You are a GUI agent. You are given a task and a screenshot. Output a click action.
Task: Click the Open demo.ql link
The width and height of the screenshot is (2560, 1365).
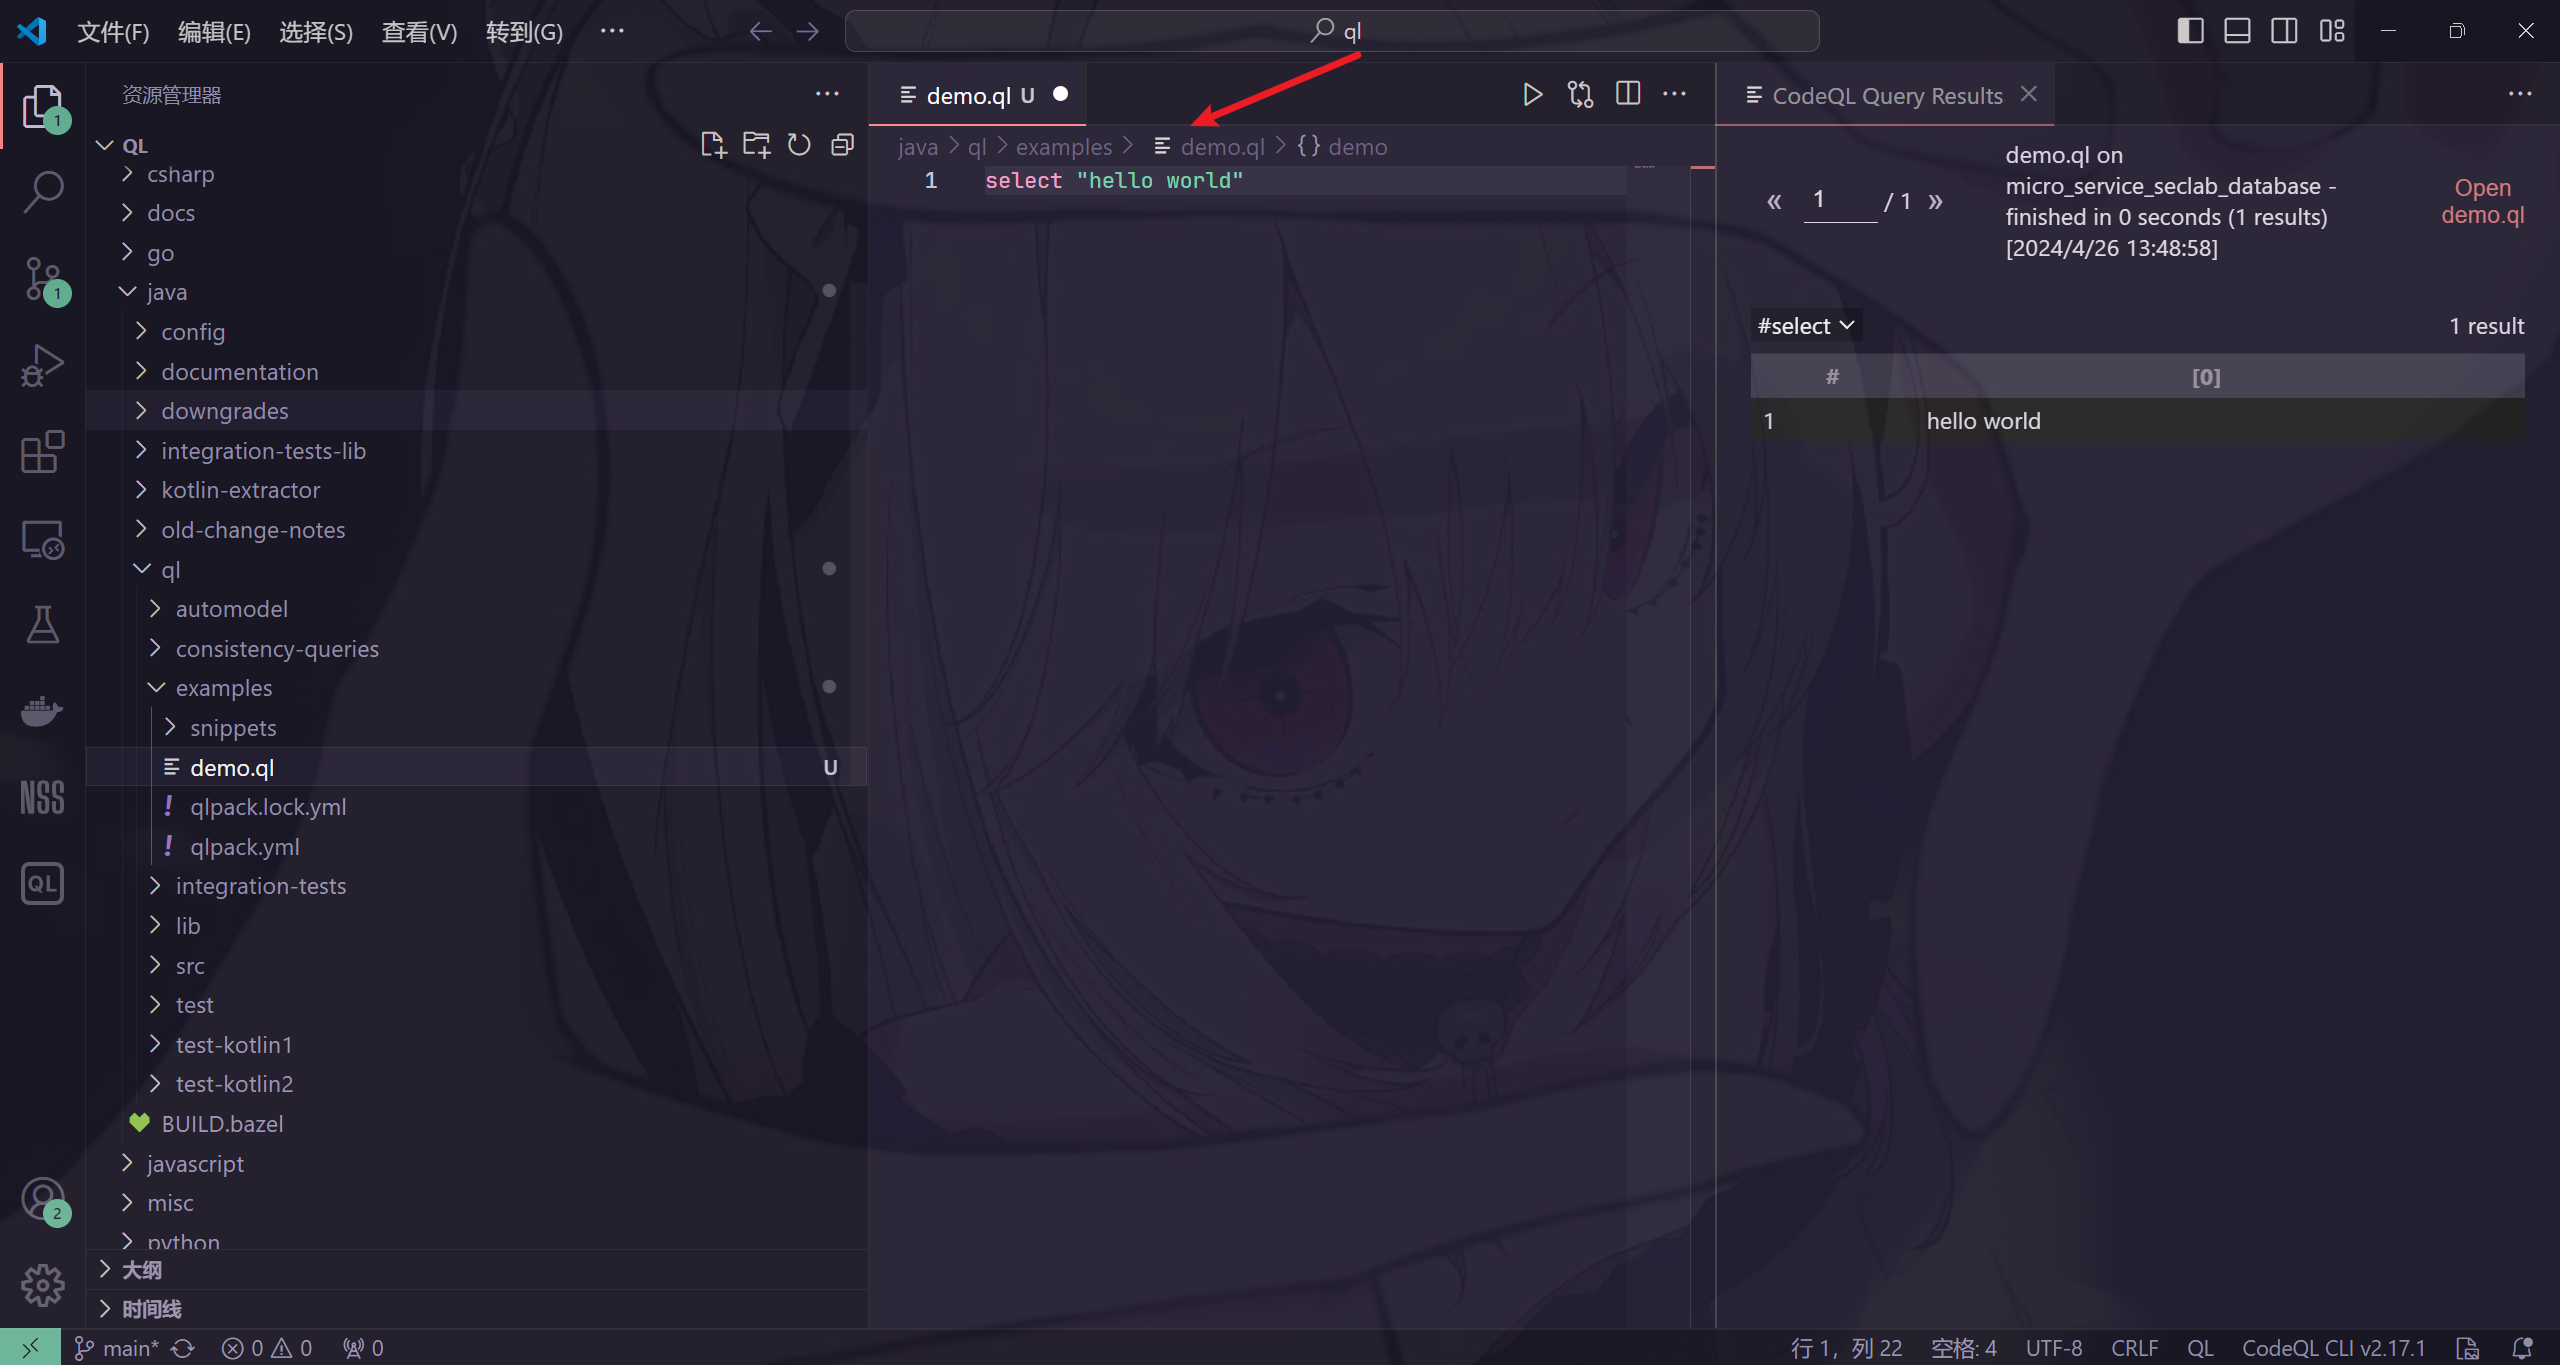point(2482,201)
